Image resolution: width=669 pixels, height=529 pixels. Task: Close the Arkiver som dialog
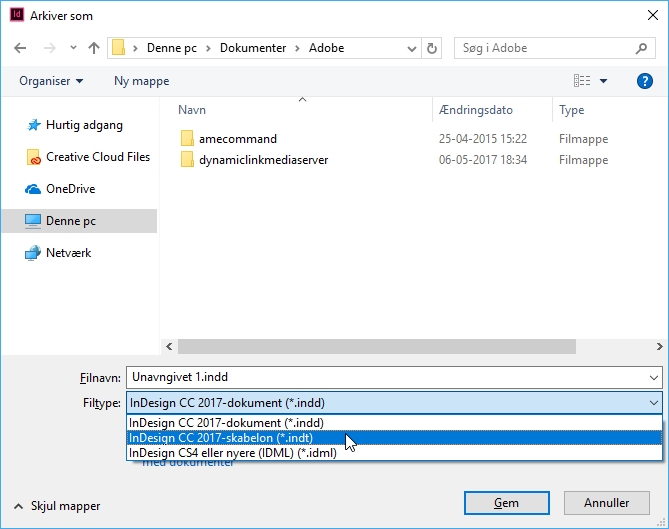coord(652,15)
